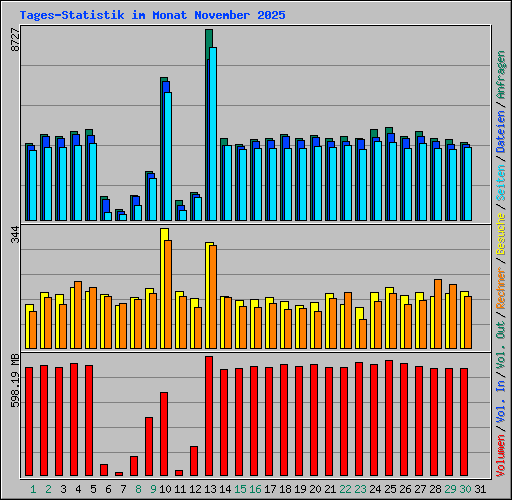The width and height of the screenshot is (512, 500).
Task: Click day label '8' on the x-axis
Action: [138, 489]
